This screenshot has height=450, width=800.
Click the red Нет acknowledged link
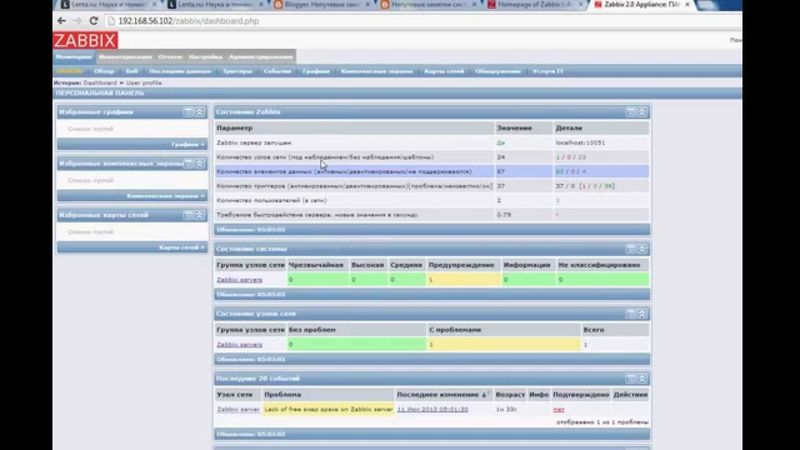(x=559, y=409)
